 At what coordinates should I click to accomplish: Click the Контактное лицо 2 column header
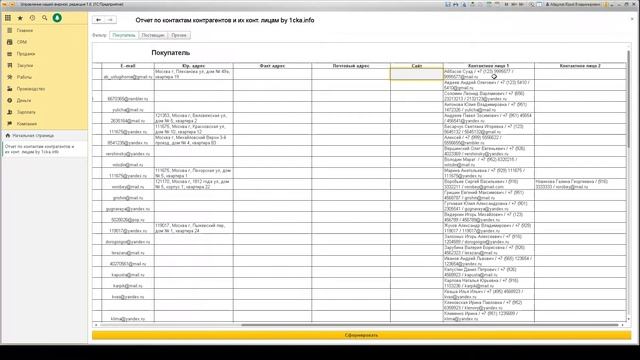coord(580,65)
